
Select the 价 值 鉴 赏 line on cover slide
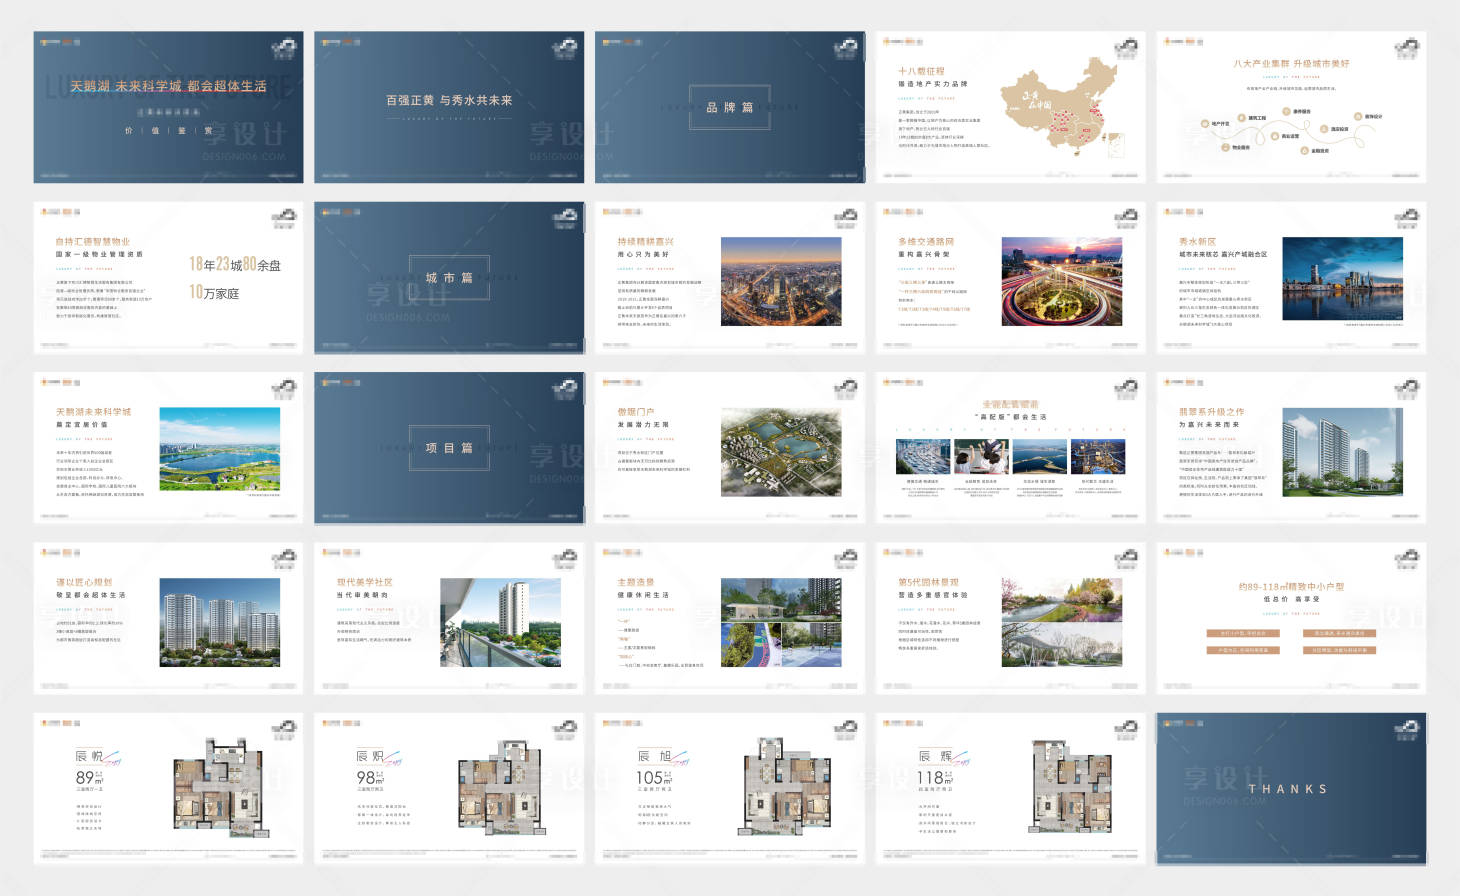coord(168,131)
